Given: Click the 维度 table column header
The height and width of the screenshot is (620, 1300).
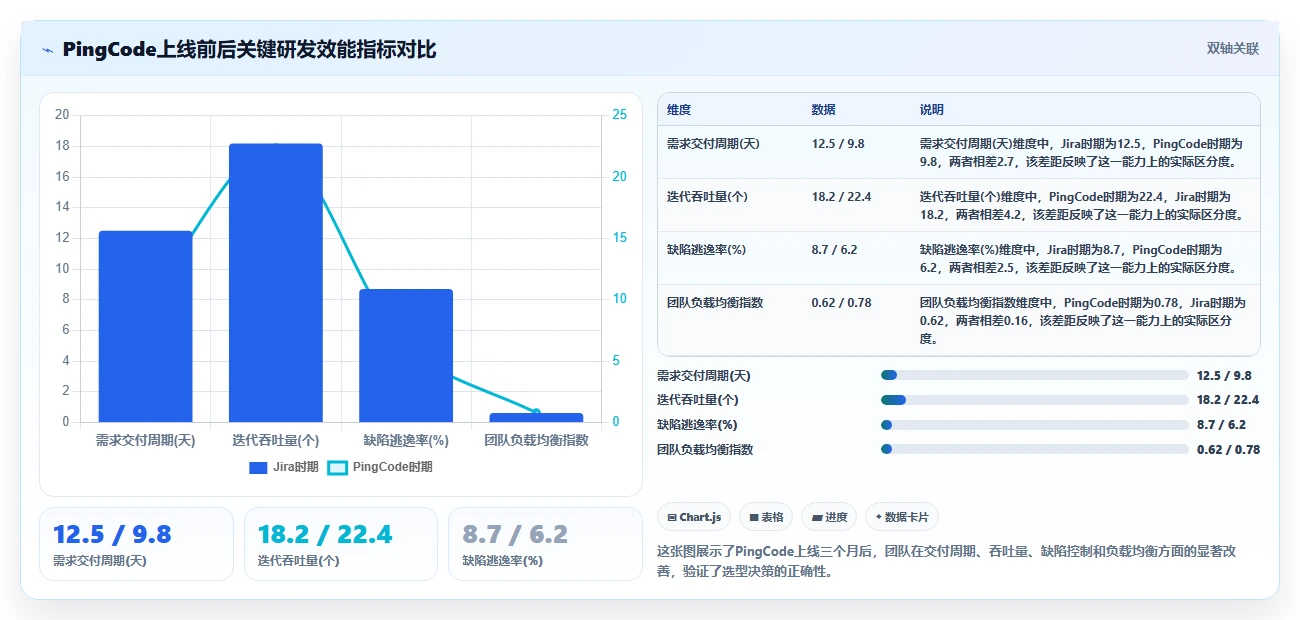Looking at the screenshot, I should (x=679, y=110).
